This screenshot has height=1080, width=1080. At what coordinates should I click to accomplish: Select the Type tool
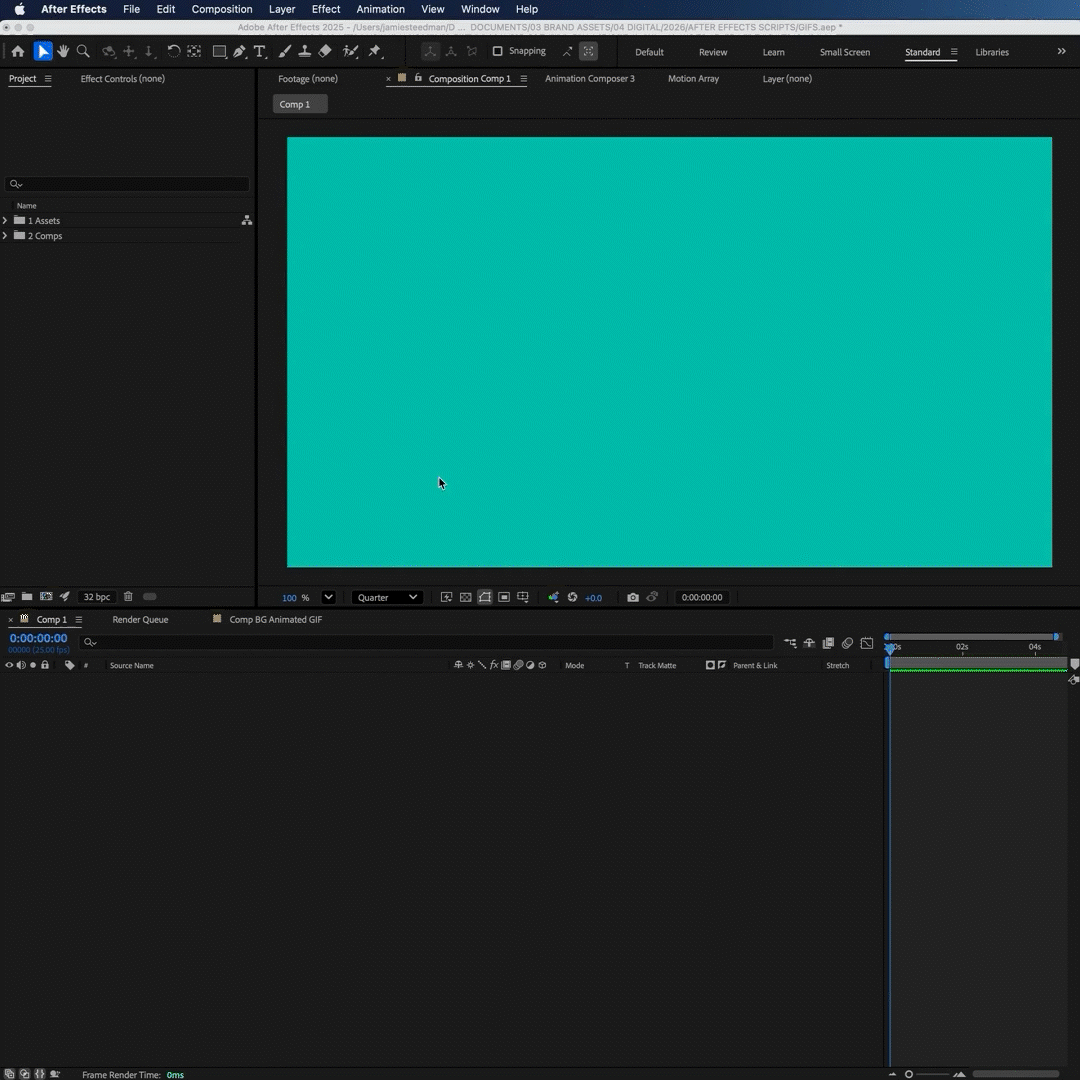tap(260, 51)
